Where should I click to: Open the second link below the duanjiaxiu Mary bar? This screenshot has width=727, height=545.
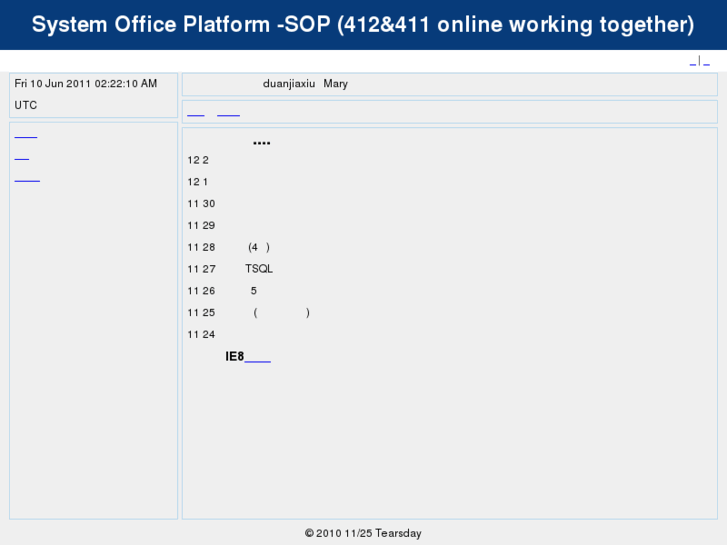(x=229, y=114)
